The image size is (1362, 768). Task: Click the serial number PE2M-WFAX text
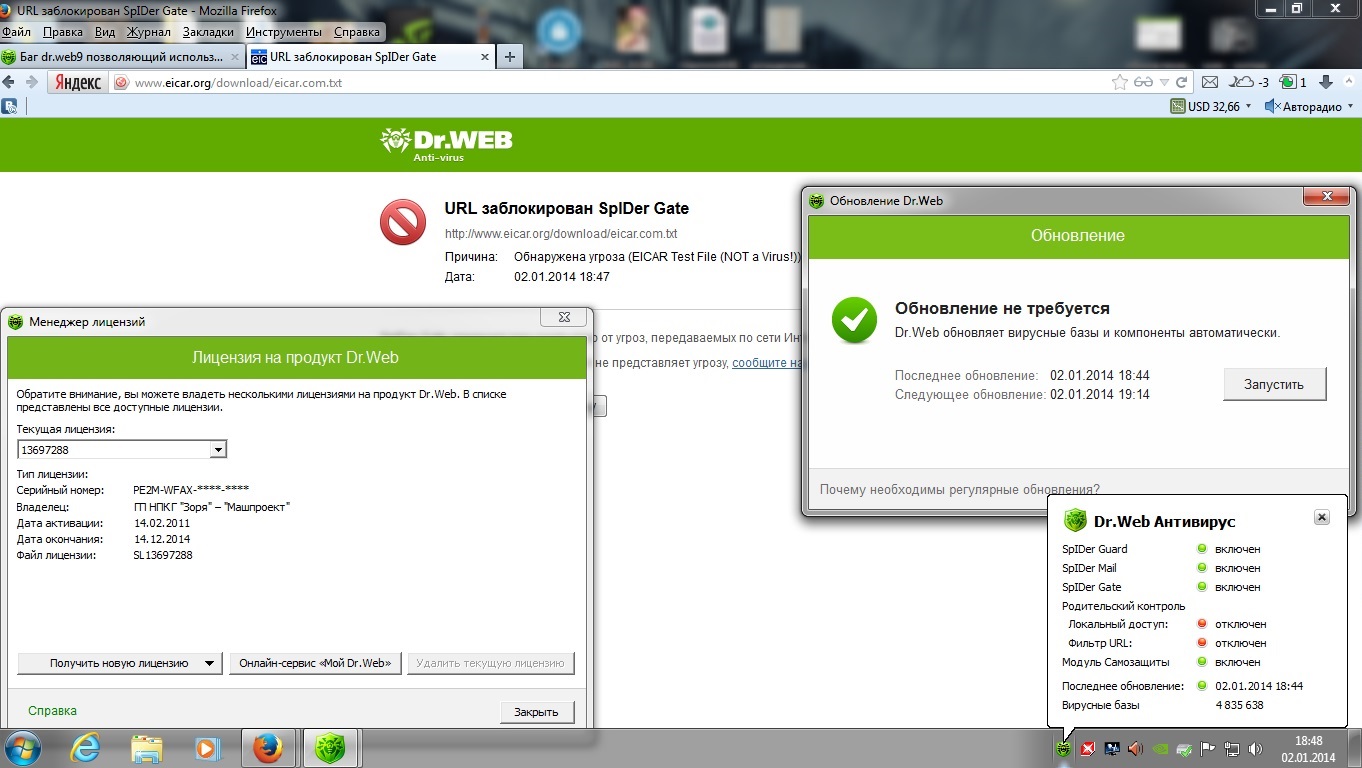coord(191,490)
